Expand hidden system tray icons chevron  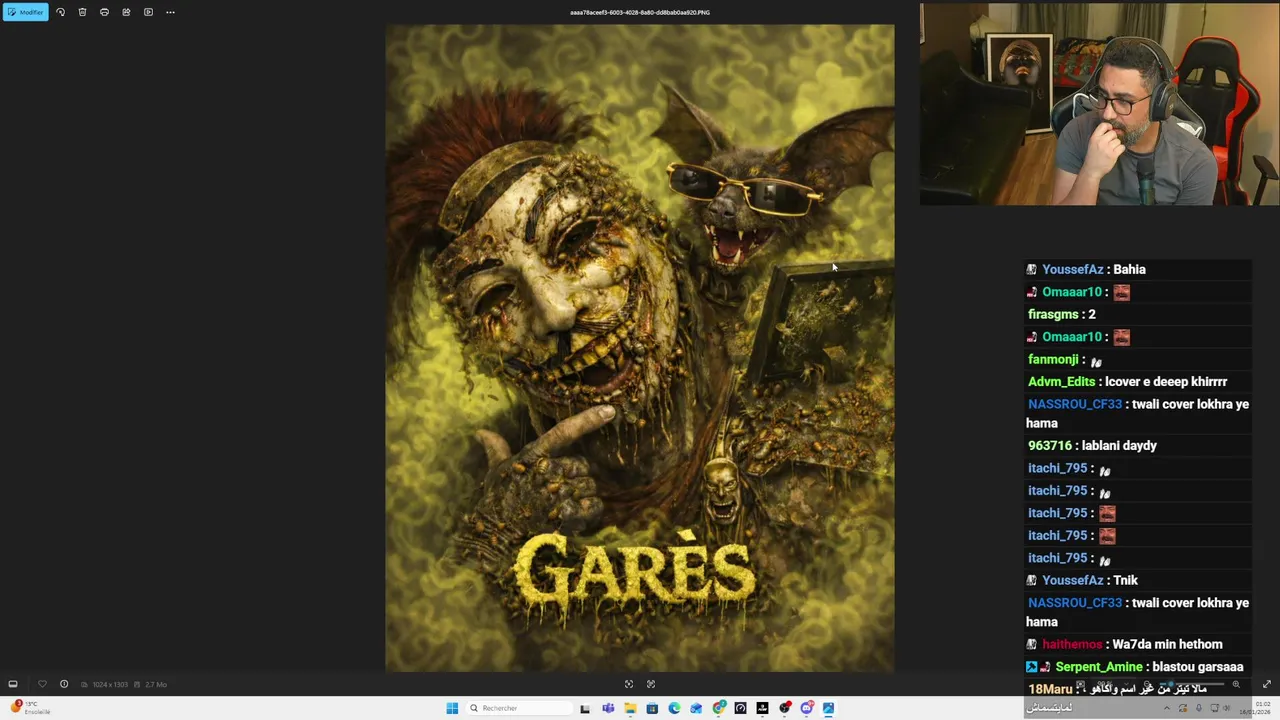click(1167, 708)
